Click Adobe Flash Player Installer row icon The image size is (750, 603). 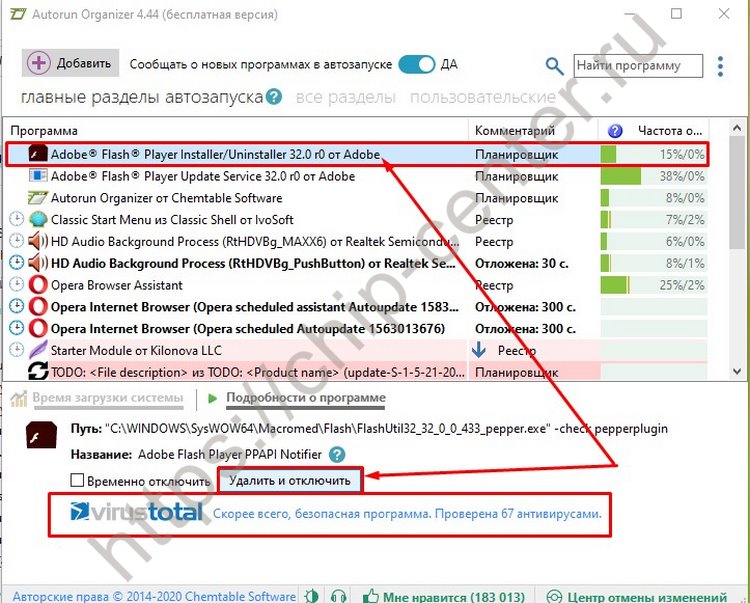coord(38,154)
